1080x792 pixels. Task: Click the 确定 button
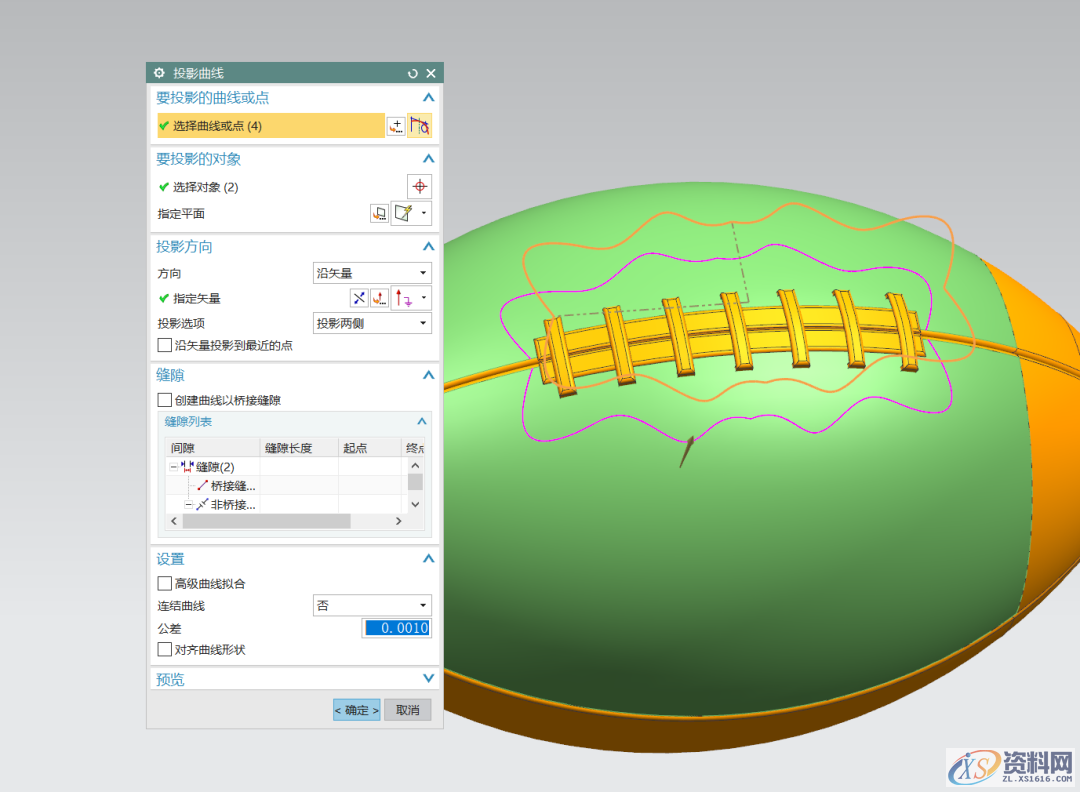357,710
